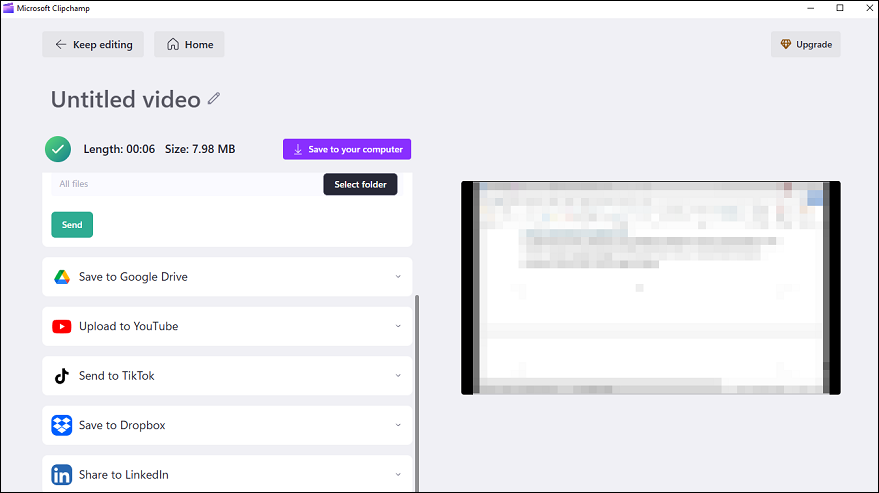Click the Send to TikTok label

click(x=117, y=376)
